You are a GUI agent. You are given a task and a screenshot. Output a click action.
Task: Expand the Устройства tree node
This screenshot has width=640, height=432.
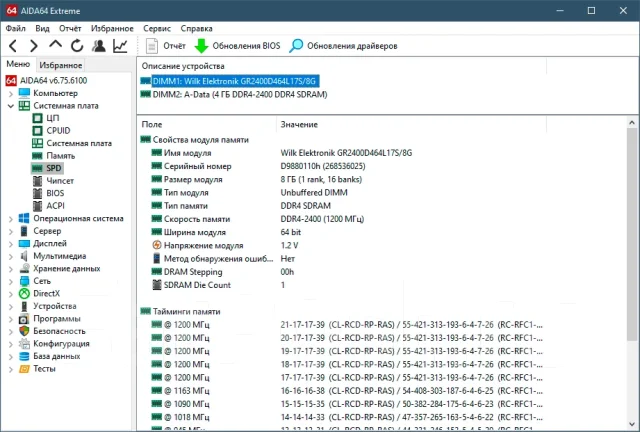click(11, 306)
